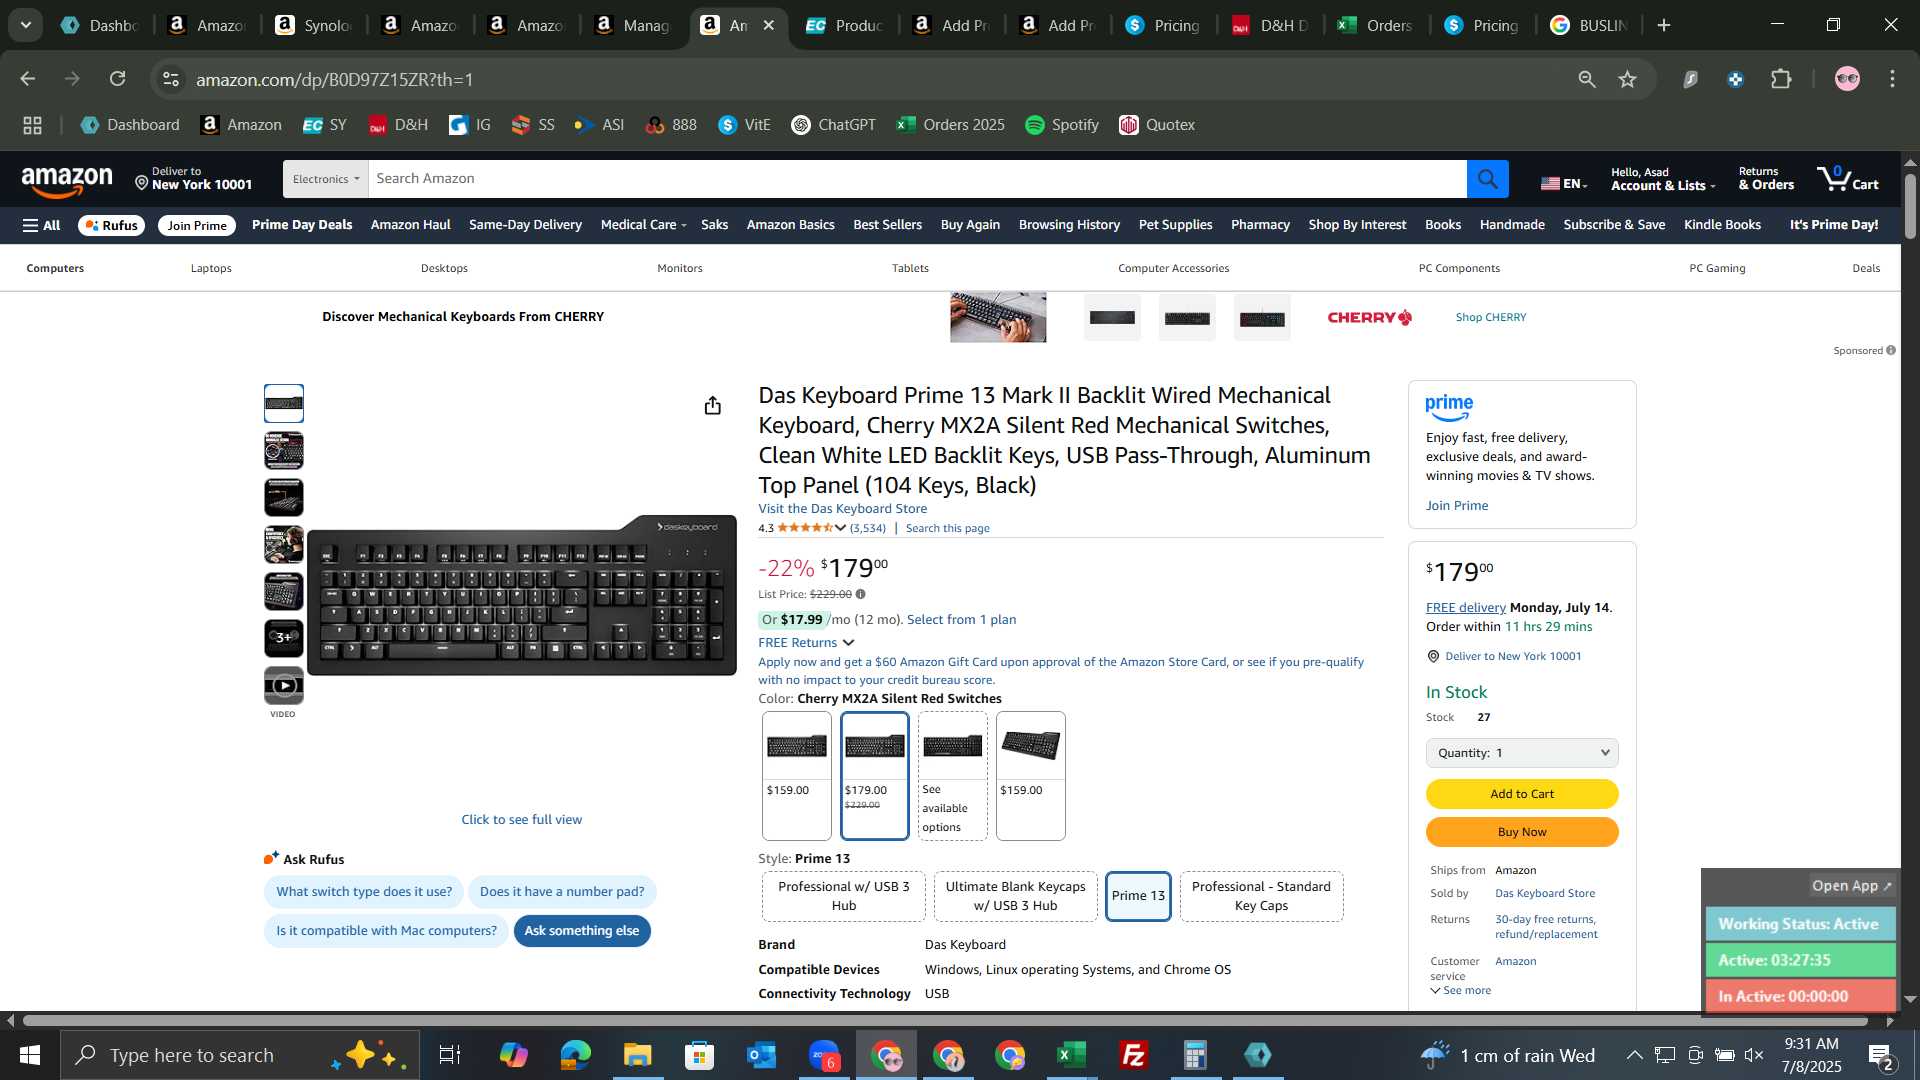The width and height of the screenshot is (1920, 1080).
Task: Open the All hamburger menu
Action: [x=42, y=225]
